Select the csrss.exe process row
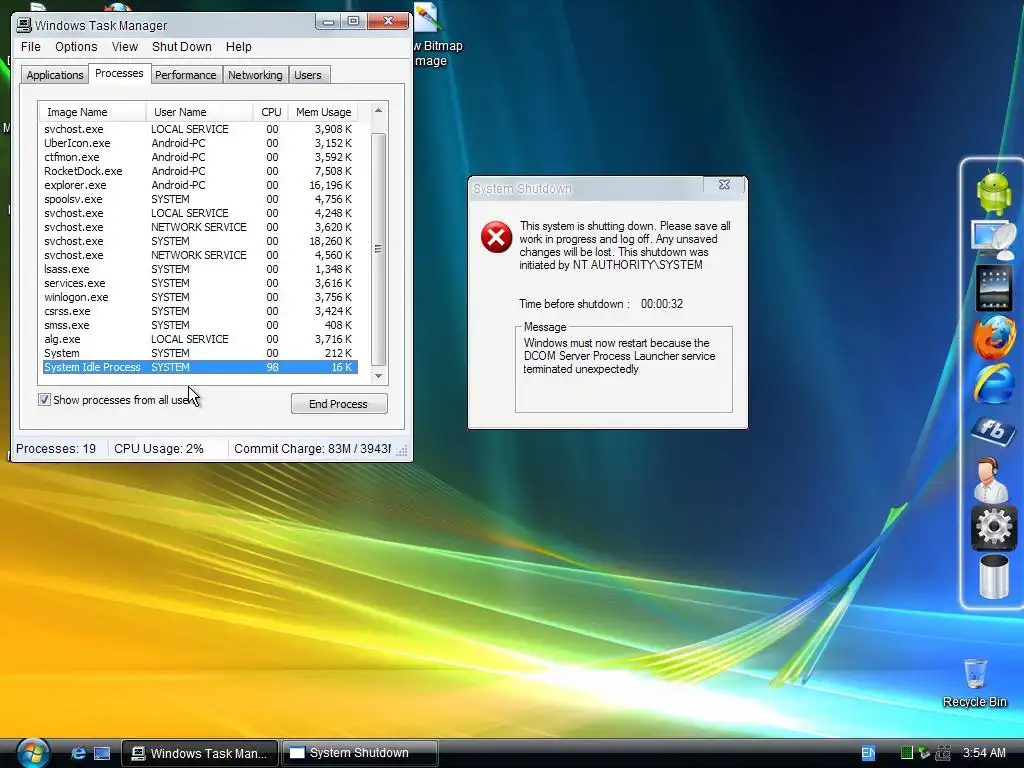 (x=200, y=311)
